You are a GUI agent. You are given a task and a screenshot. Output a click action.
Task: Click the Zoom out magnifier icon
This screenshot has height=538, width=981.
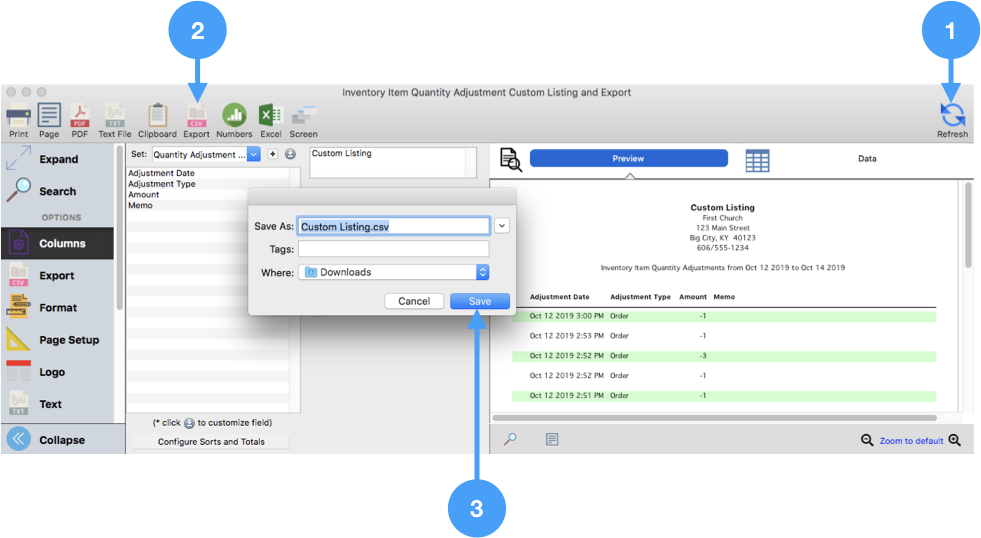867,440
